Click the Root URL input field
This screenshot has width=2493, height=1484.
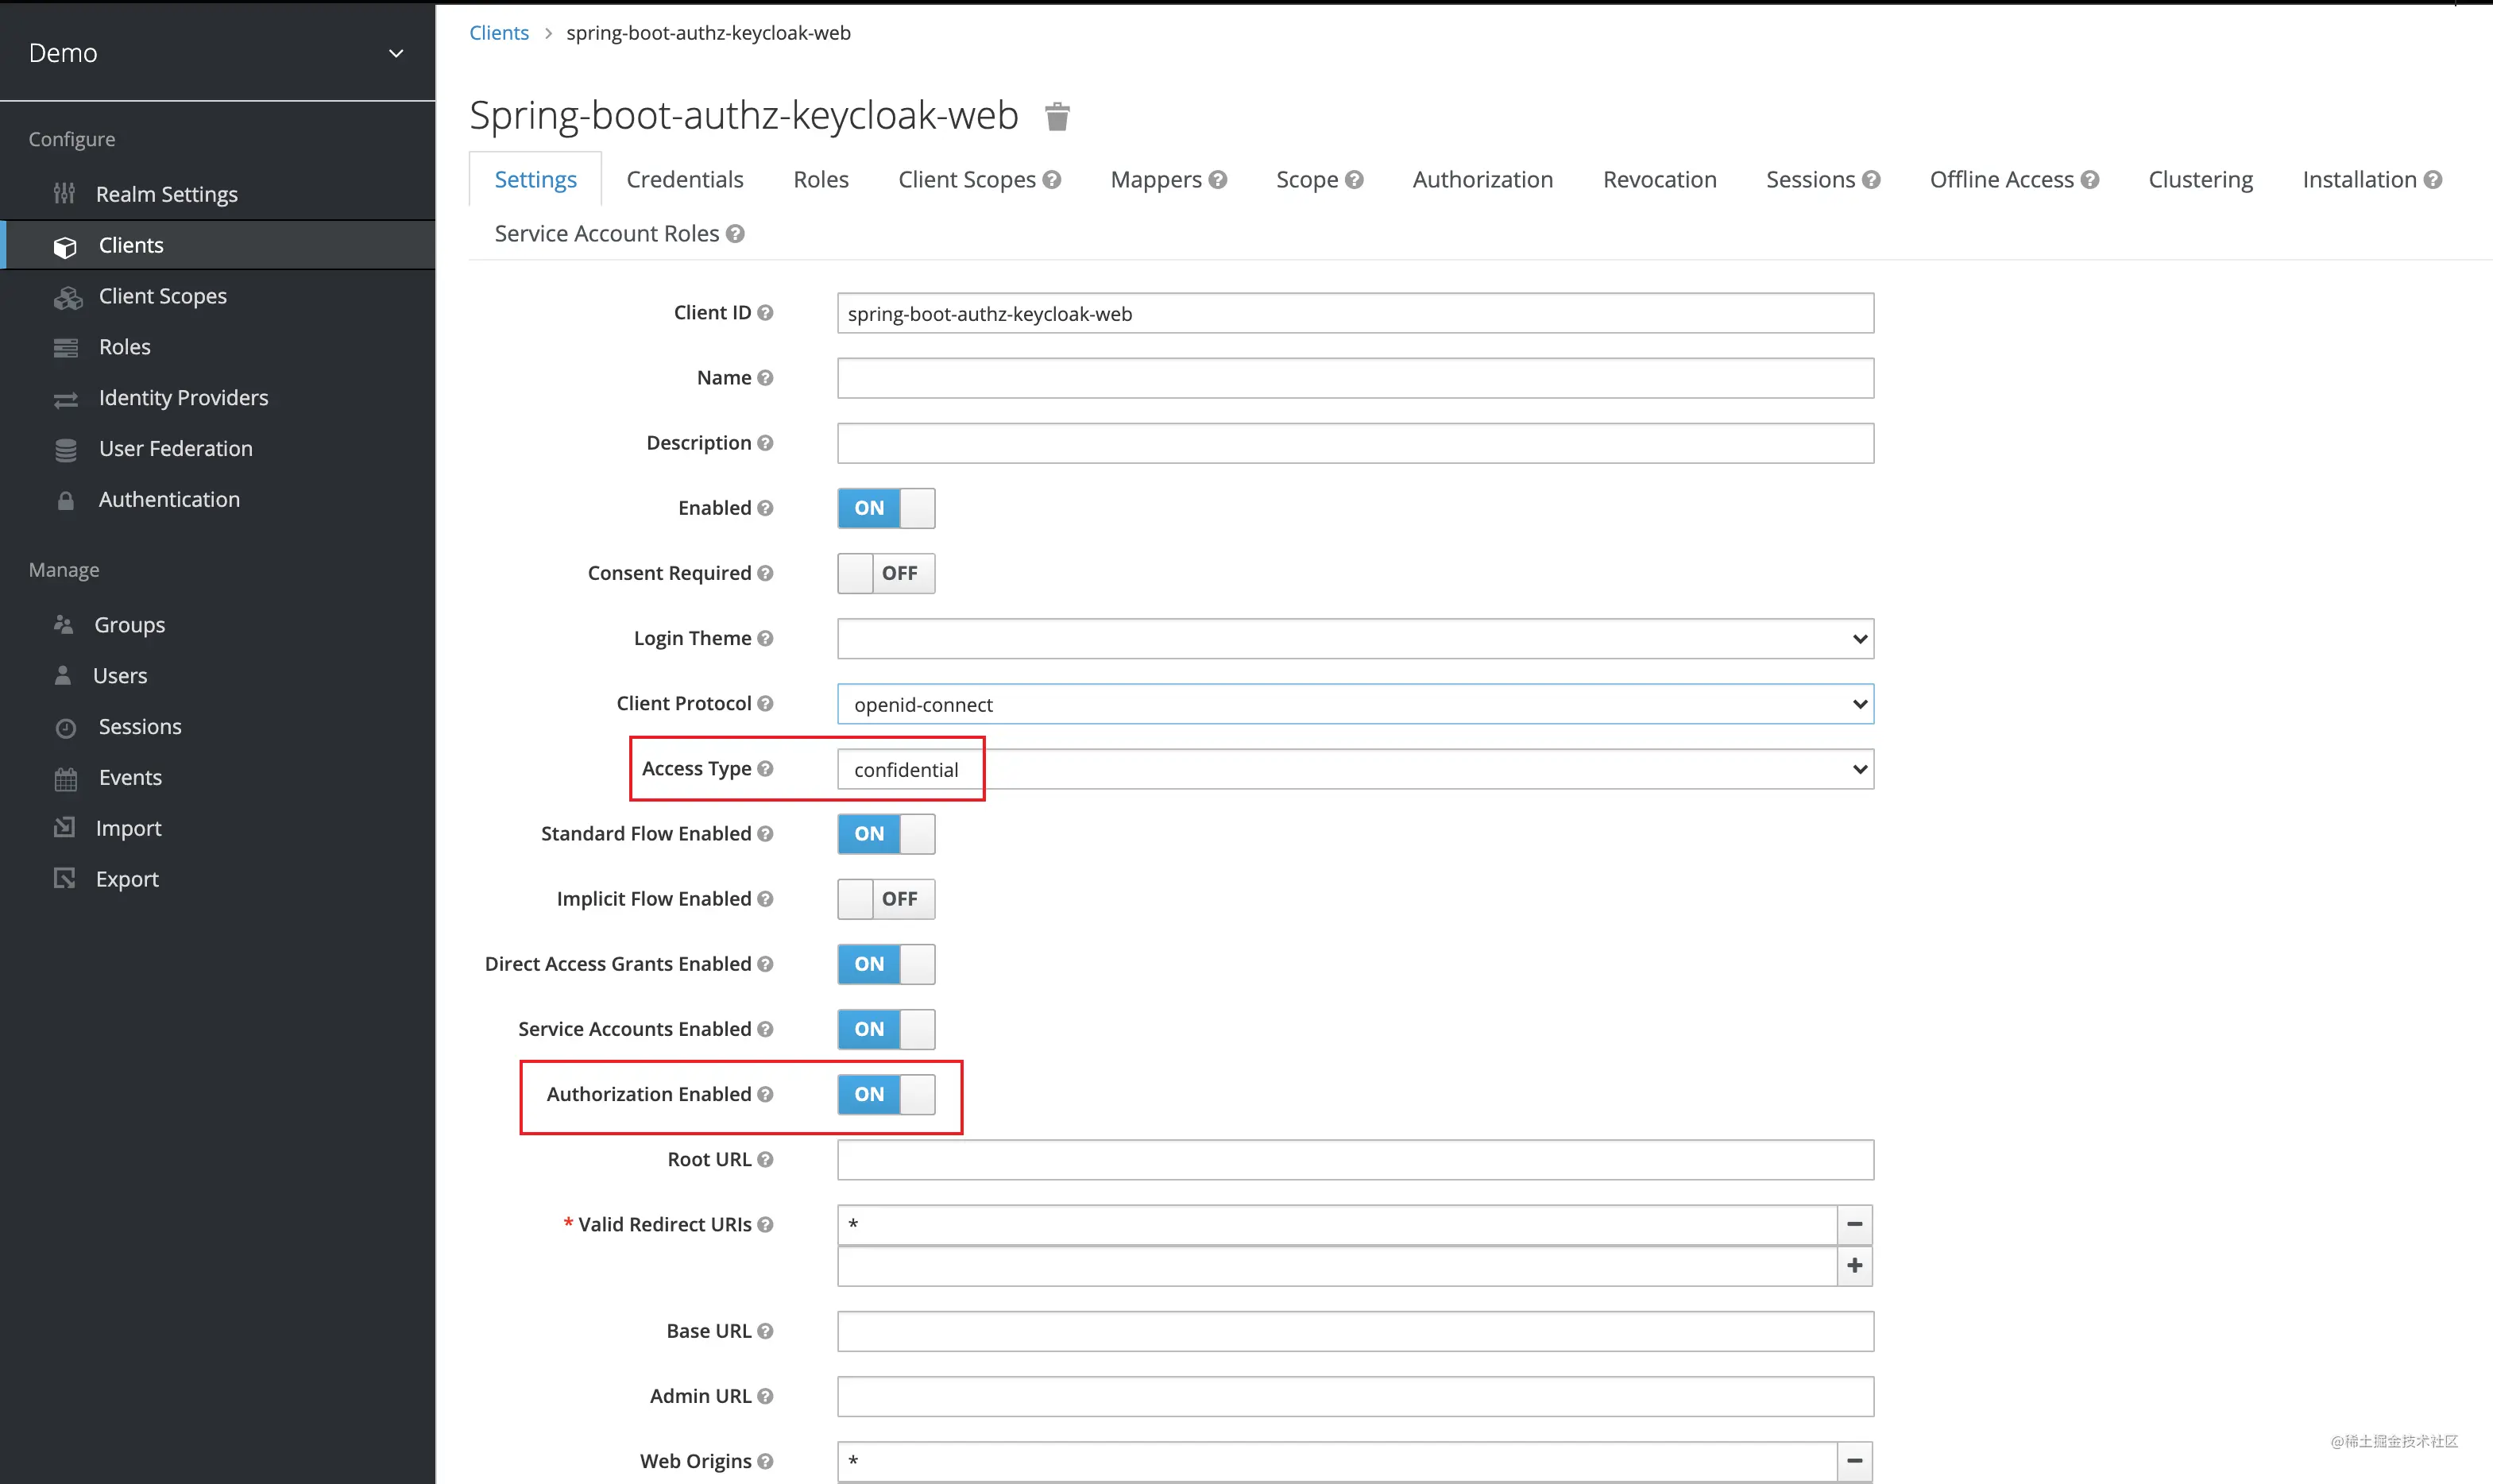tap(1355, 1160)
